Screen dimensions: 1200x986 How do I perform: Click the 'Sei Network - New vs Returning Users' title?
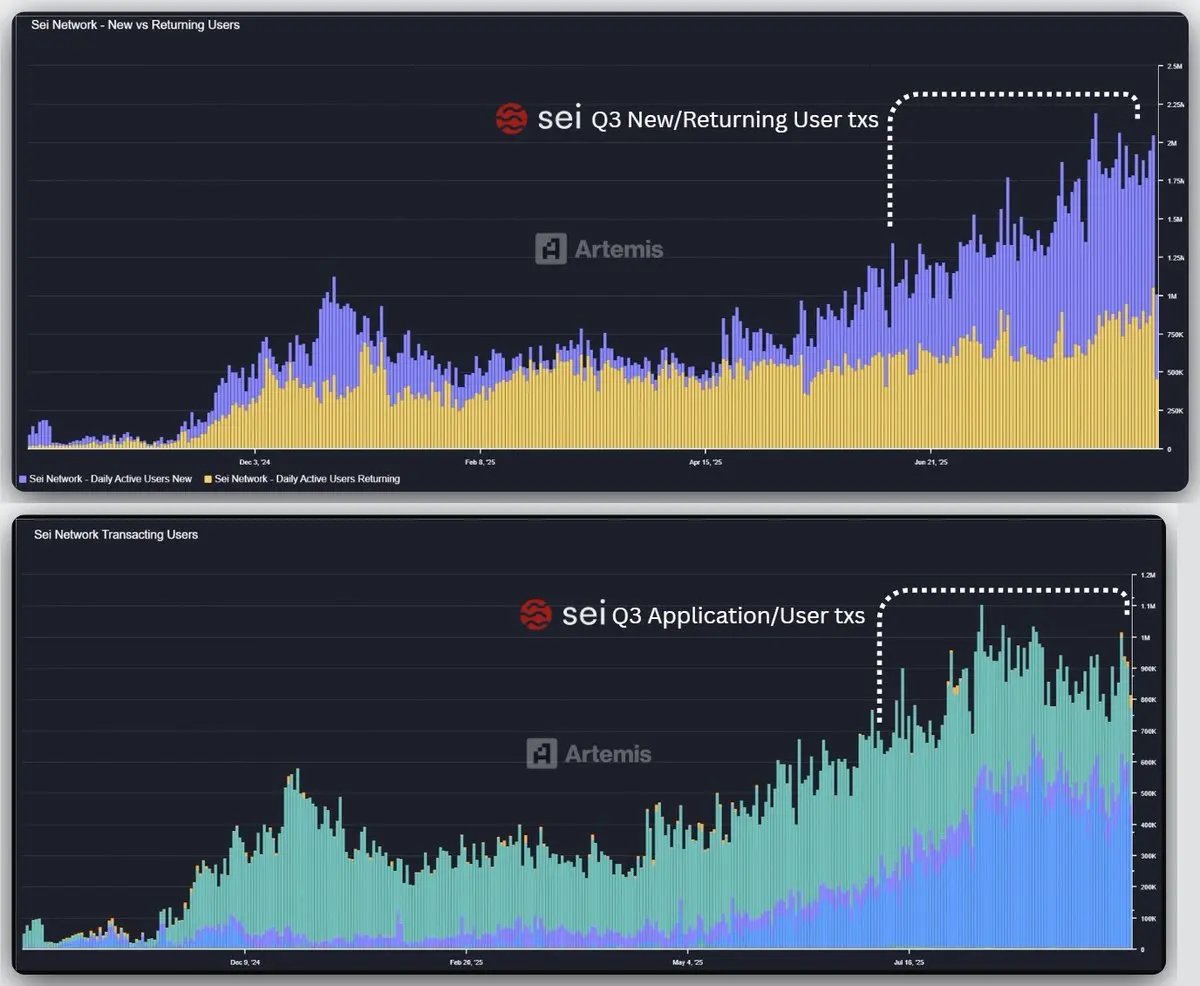136,25
